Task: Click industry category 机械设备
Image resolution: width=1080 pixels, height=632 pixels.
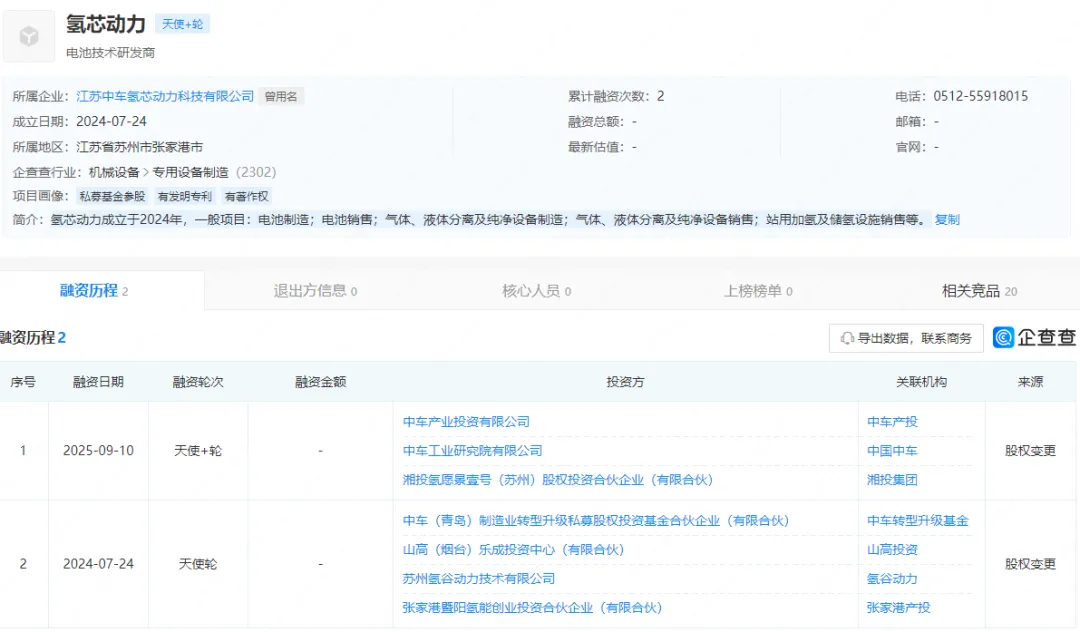Action: coord(114,172)
